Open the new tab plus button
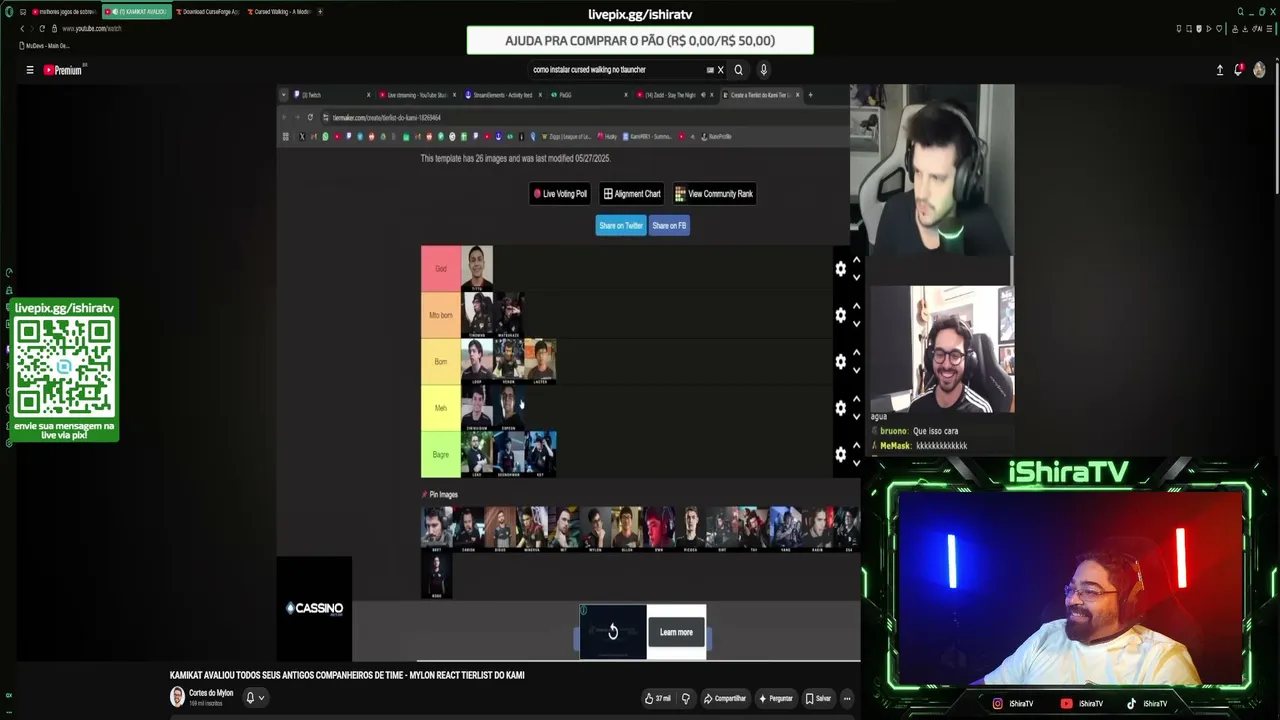 click(x=320, y=12)
